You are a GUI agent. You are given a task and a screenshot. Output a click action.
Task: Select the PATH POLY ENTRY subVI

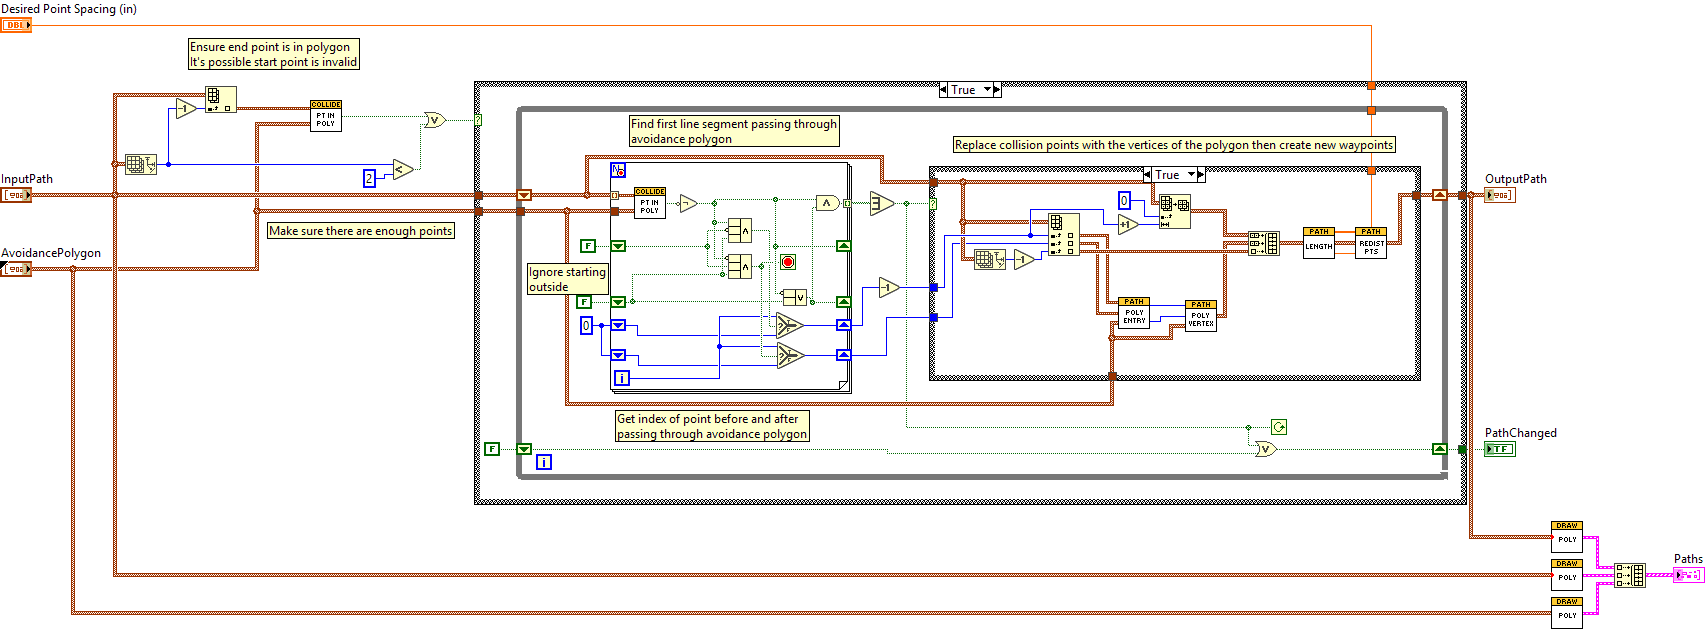click(x=1133, y=313)
